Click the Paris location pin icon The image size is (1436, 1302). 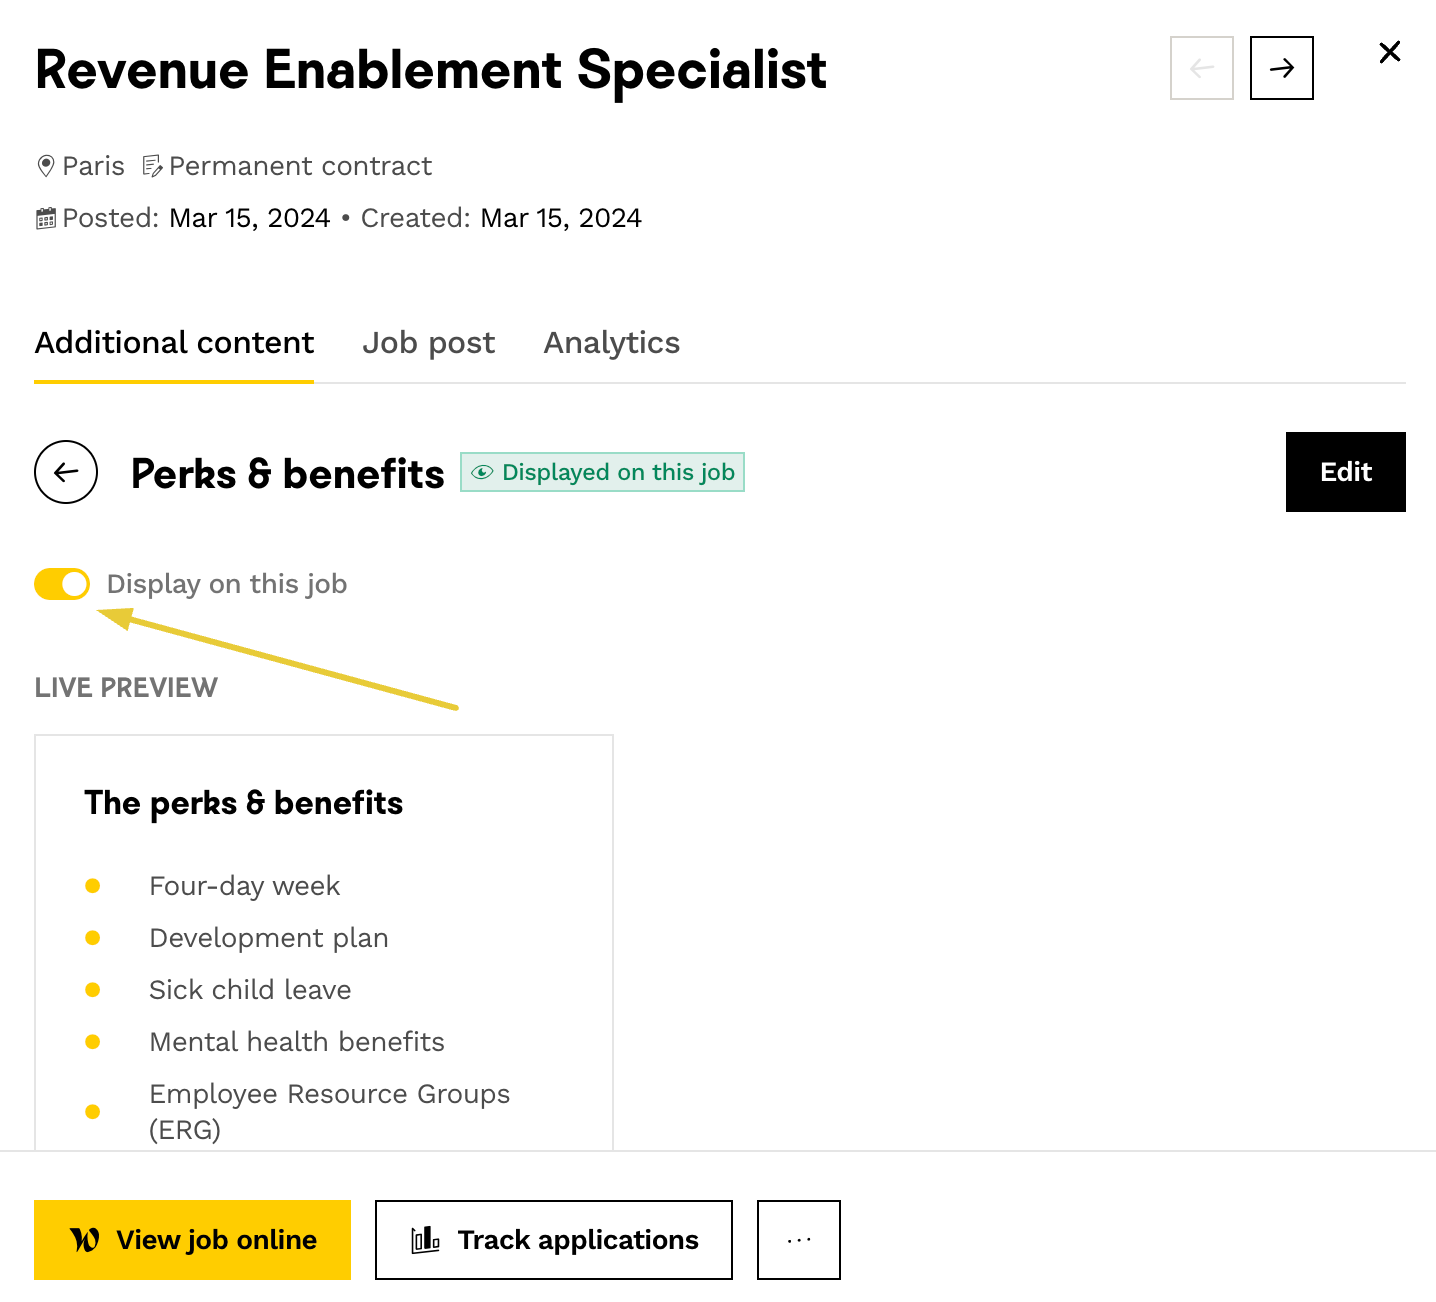click(46, 166)
